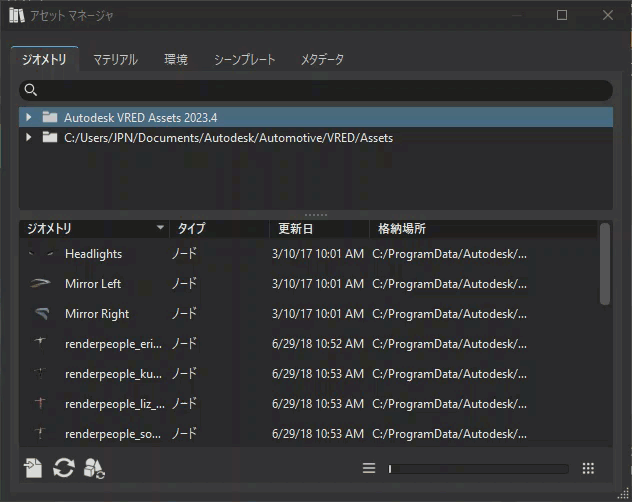The height and width of the screenshot is (502, 632).
Task: Close the アセット マネージャ window
Action: click(608, 15)
